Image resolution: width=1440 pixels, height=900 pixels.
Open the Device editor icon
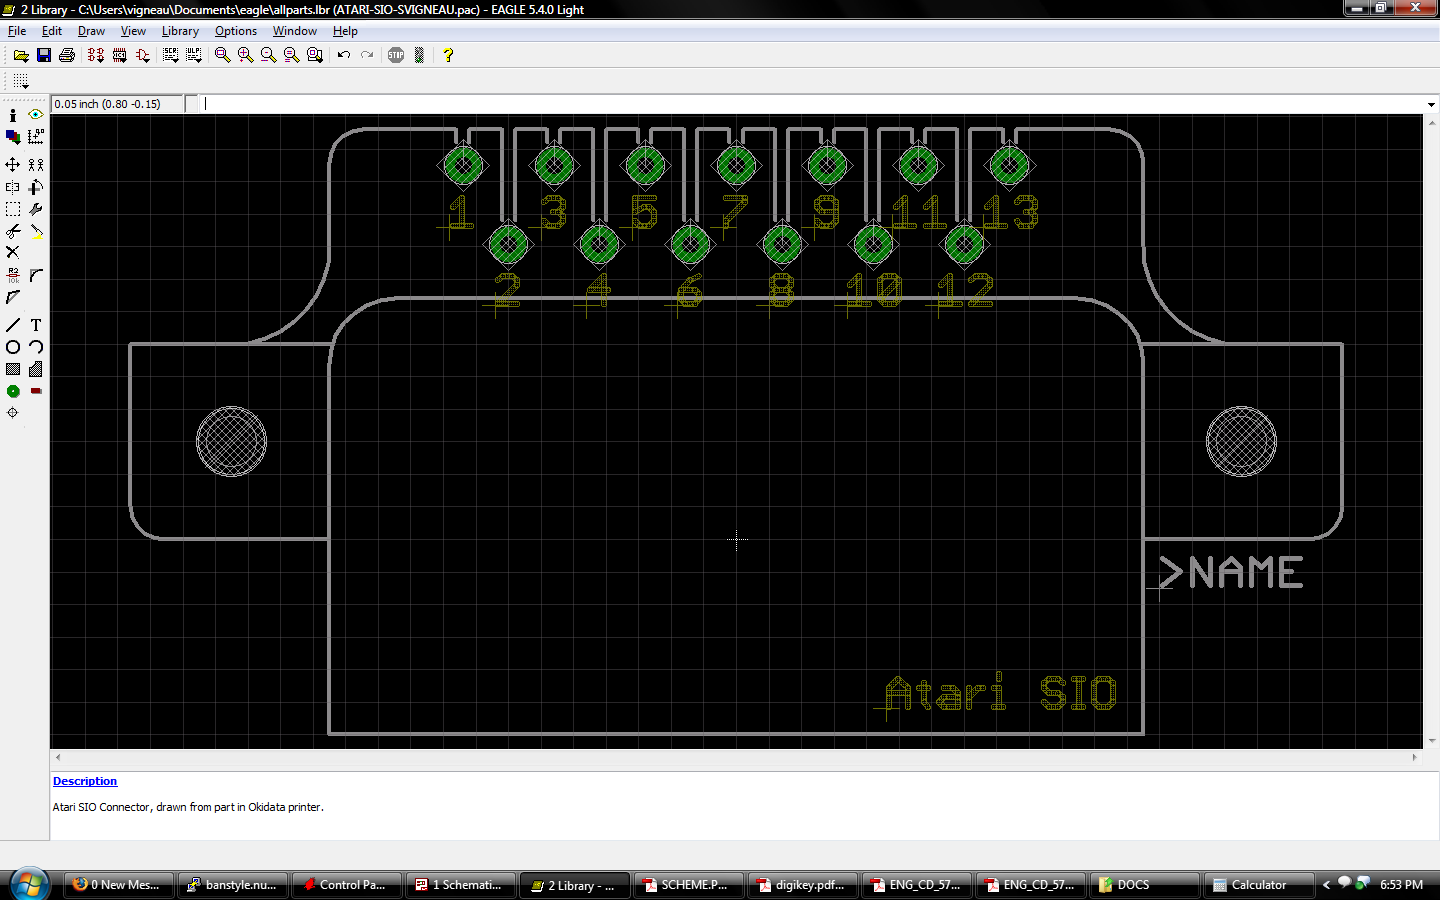96,55
